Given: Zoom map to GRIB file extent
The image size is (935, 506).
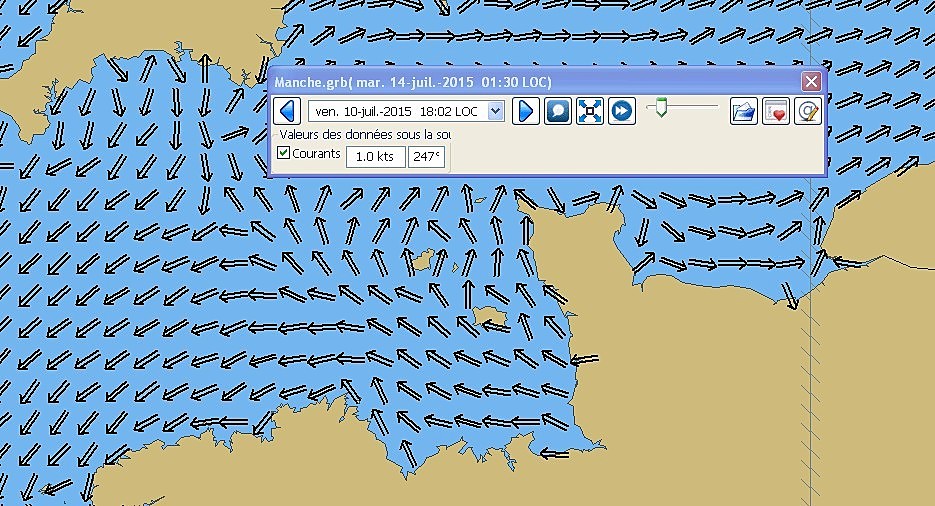Looking at the screenshot, I should [x=590, y=111].
